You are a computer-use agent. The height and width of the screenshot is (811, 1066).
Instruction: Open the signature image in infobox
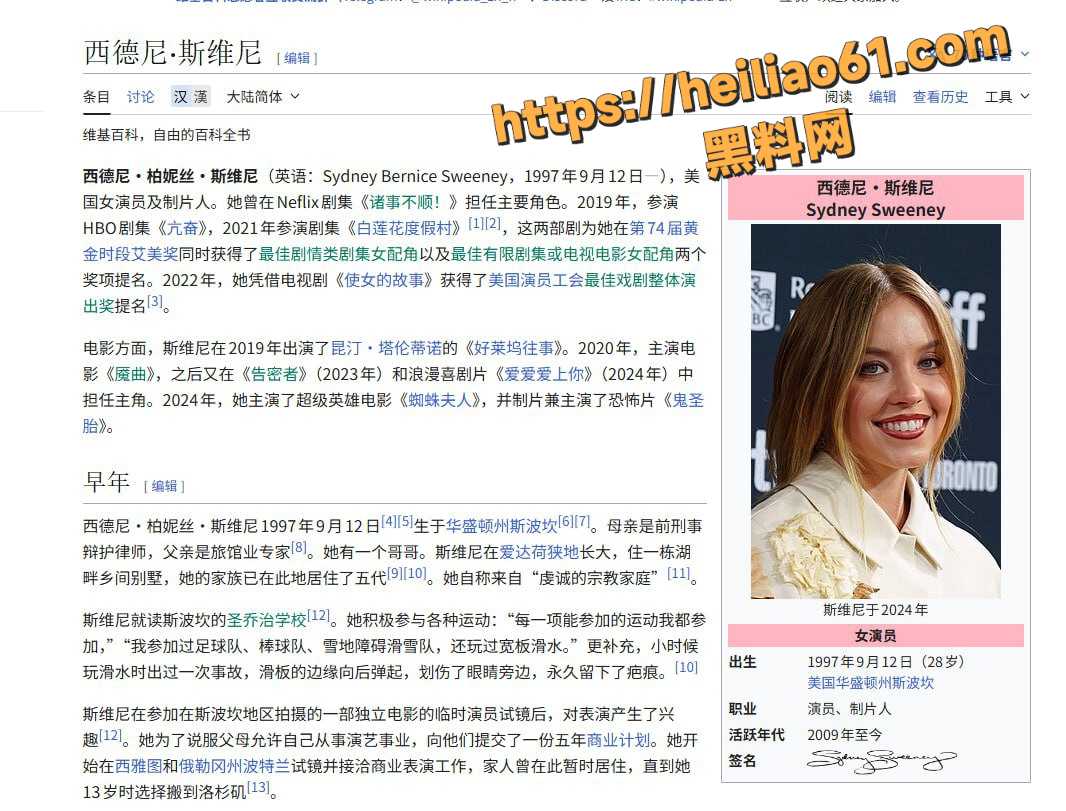(x=882, y=761)
